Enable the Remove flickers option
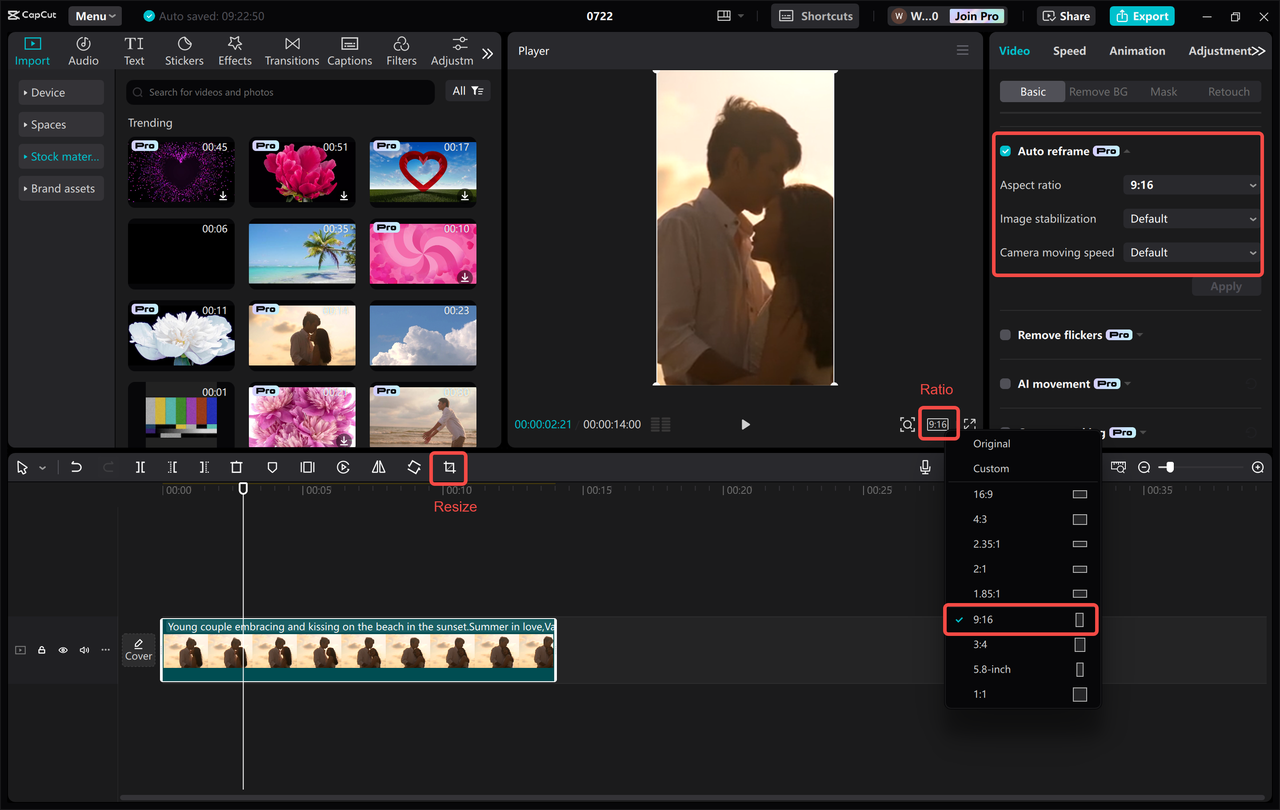The width and height of the screenshot is (1280, 810). point(1005,335)
